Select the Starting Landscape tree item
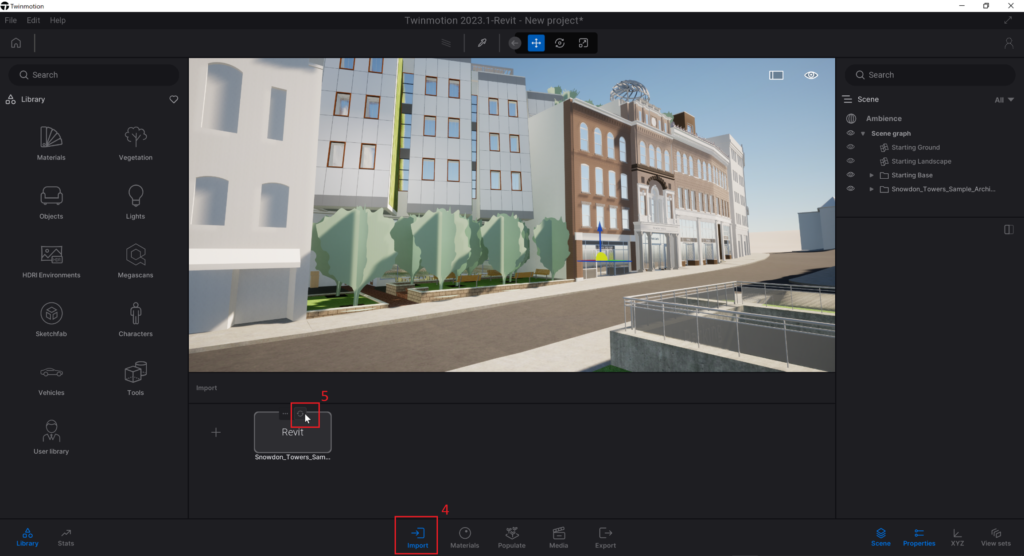Screen dimensions: 1024x556 [921, 161]
